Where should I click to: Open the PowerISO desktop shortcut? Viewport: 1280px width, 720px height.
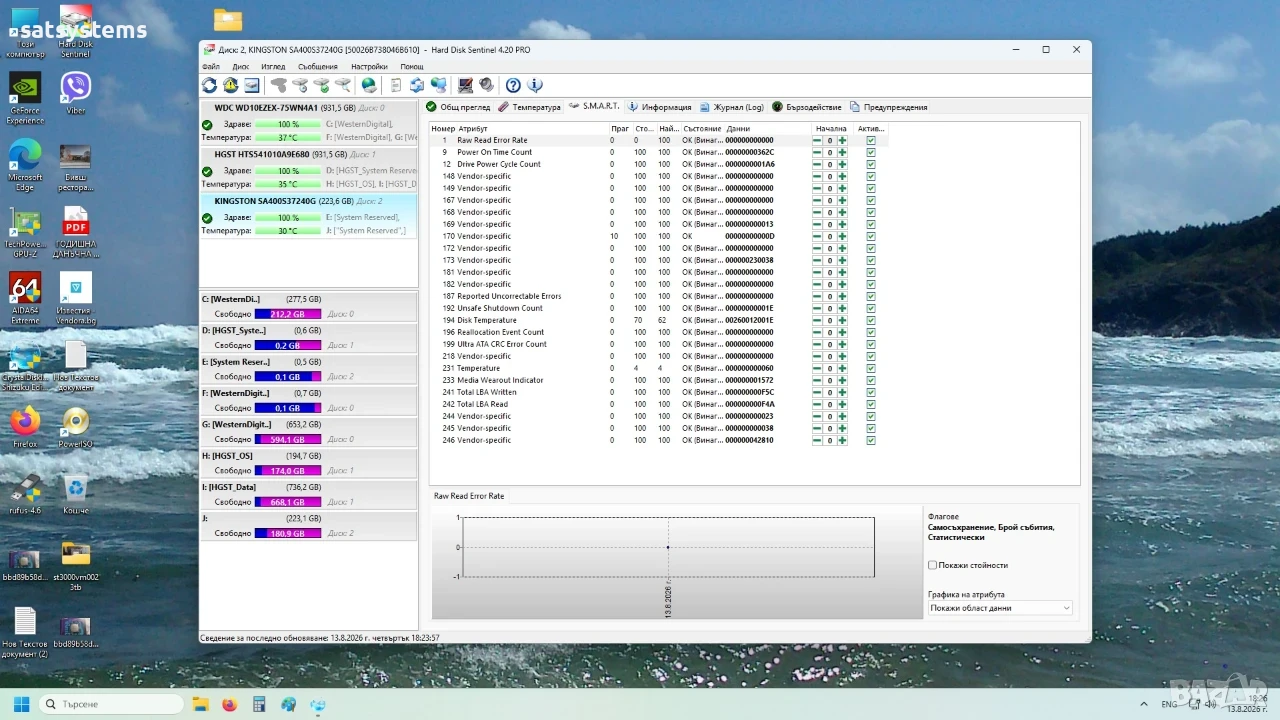tap(75, 428)
